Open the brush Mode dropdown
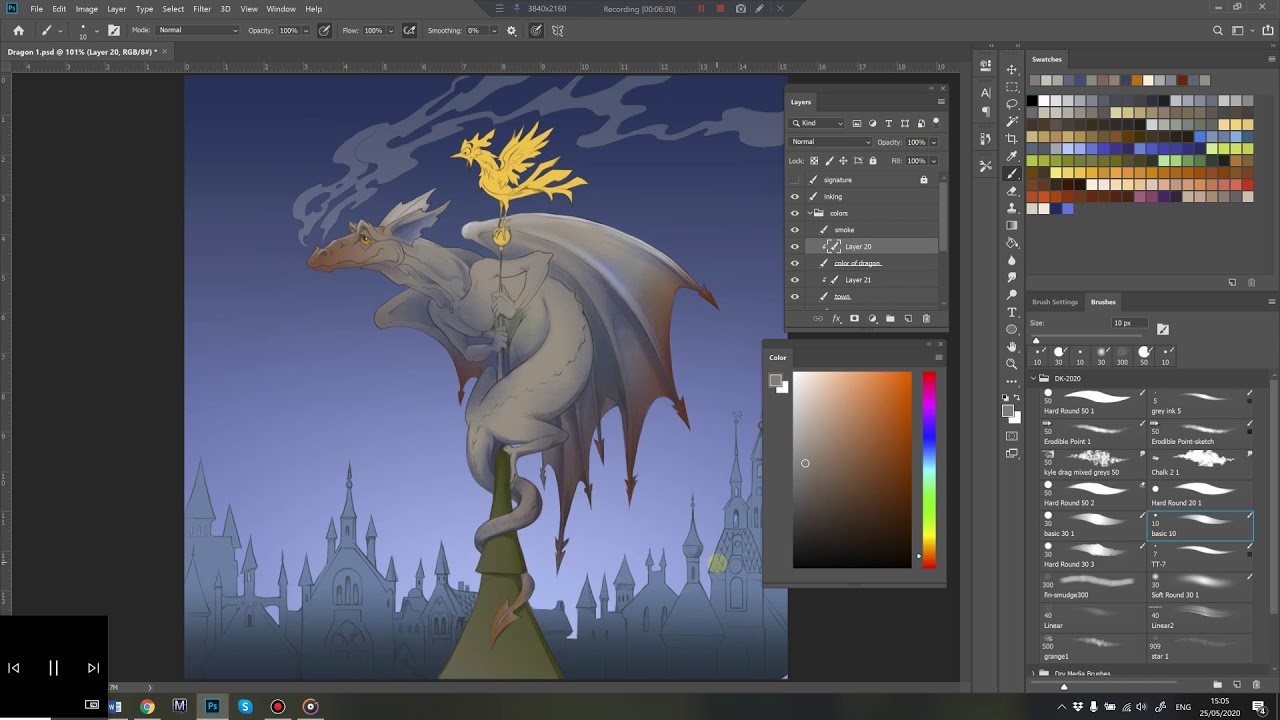Screen dimensions: 1280x720 198,30
